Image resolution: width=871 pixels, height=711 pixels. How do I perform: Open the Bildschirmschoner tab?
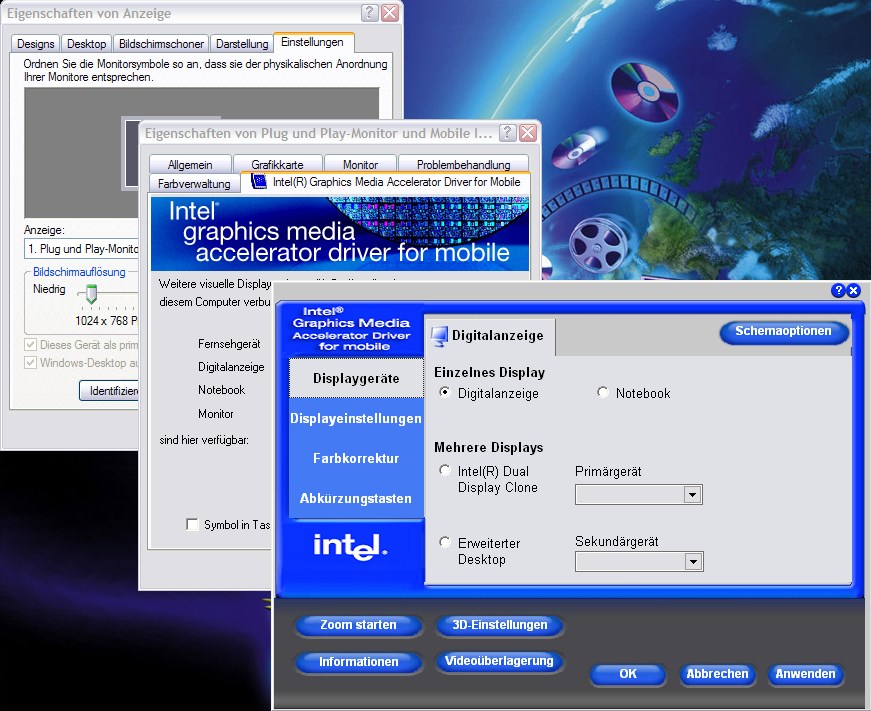point(161,44)
